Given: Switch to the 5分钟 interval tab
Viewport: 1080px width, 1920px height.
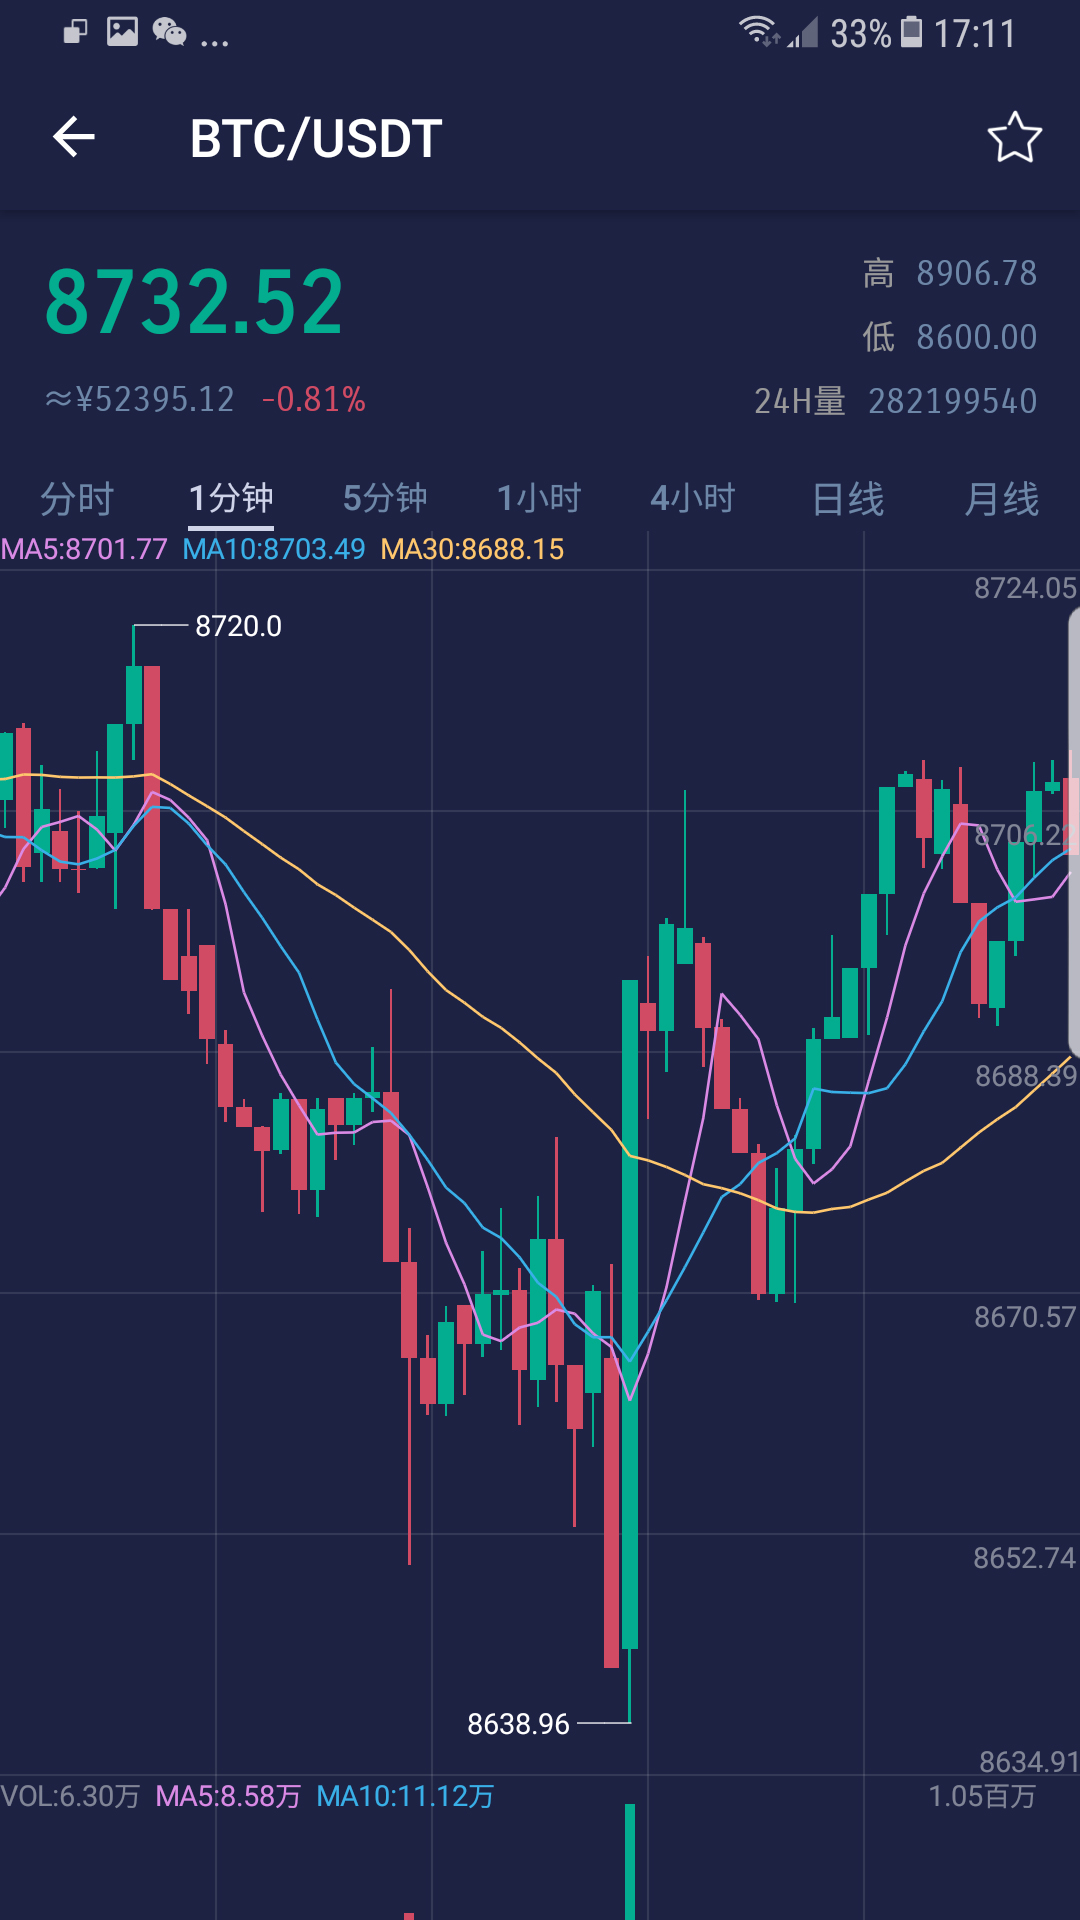Looking at the screenshot, I should [x=385, y=498].
